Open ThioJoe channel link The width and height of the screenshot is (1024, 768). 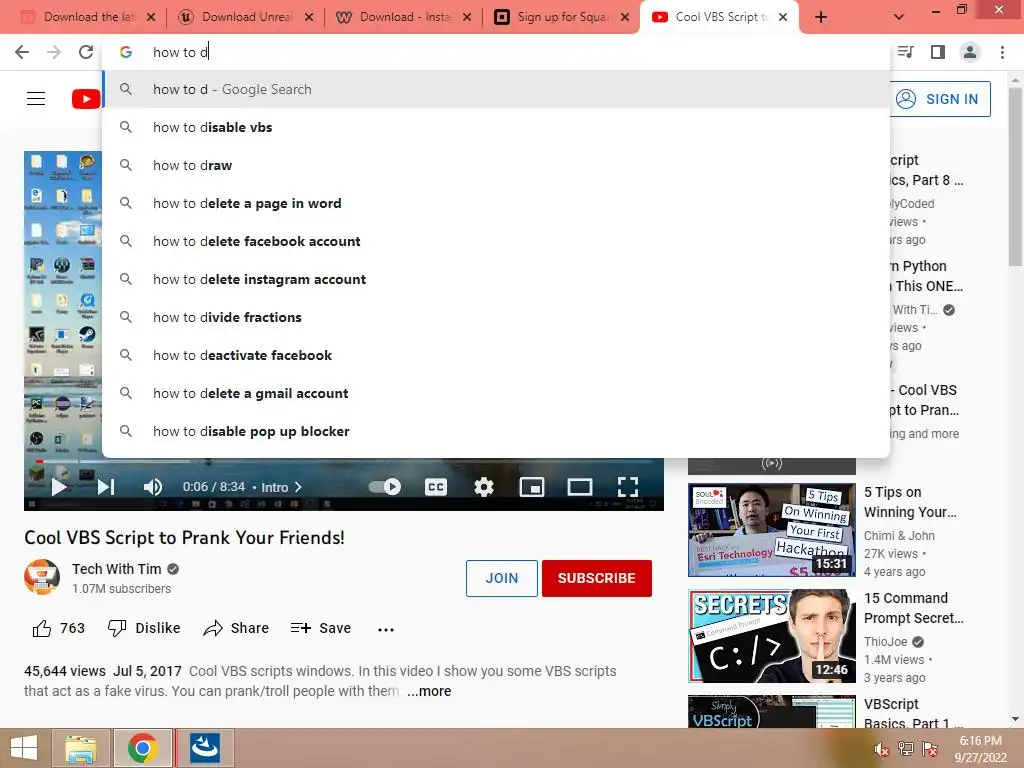[x=886, y=642]
